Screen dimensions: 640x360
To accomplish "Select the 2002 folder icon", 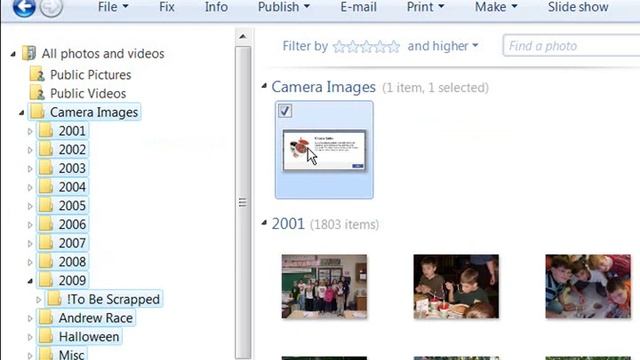I will 46,150.
